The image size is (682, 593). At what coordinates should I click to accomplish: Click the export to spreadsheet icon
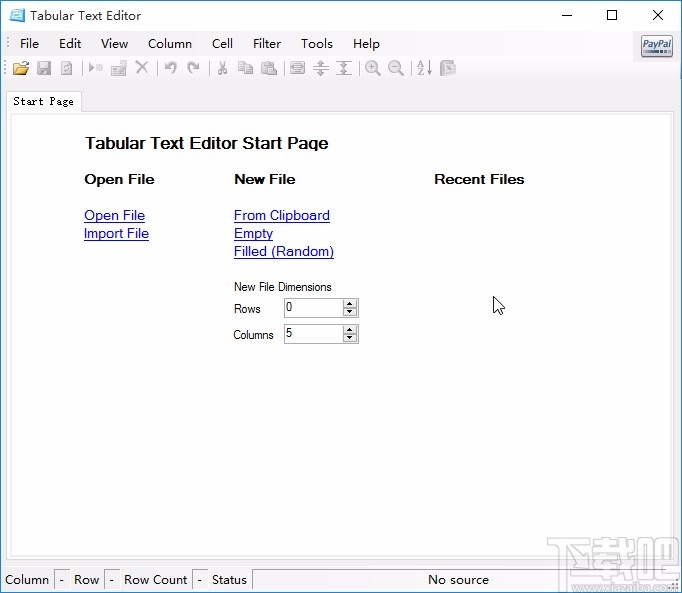(x=448, y=68)
